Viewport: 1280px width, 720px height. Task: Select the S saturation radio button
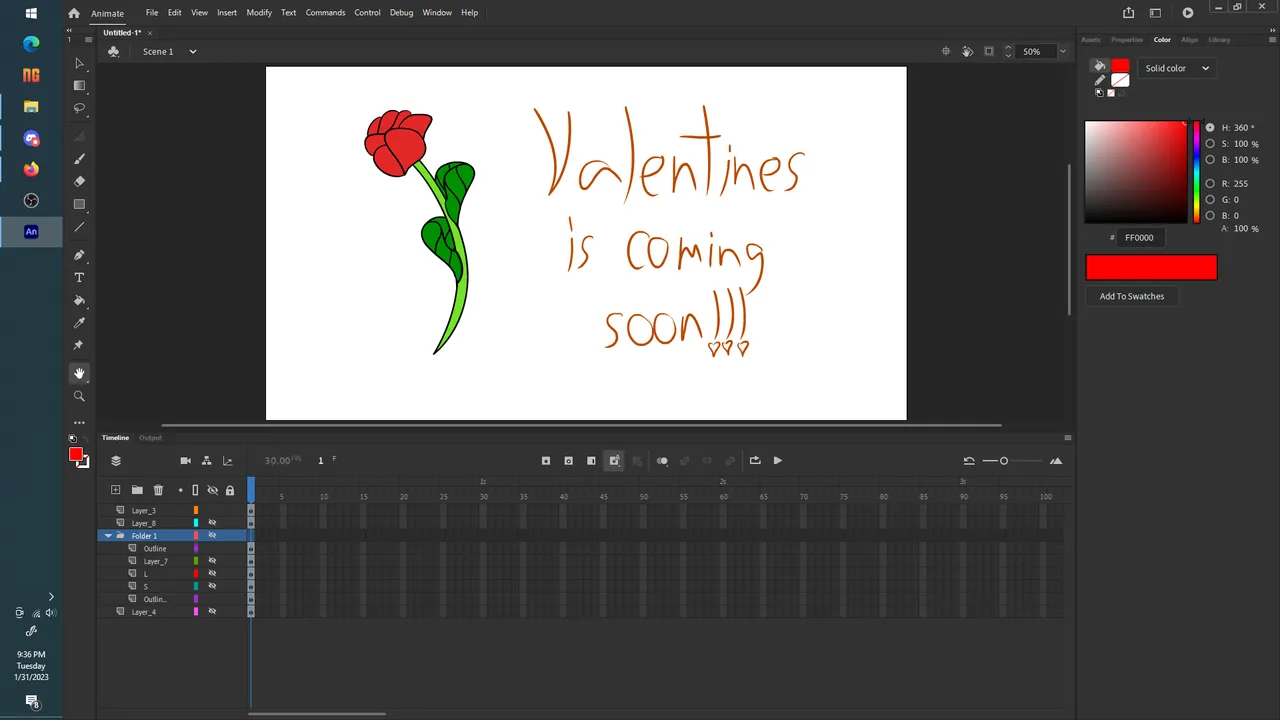1210,144
